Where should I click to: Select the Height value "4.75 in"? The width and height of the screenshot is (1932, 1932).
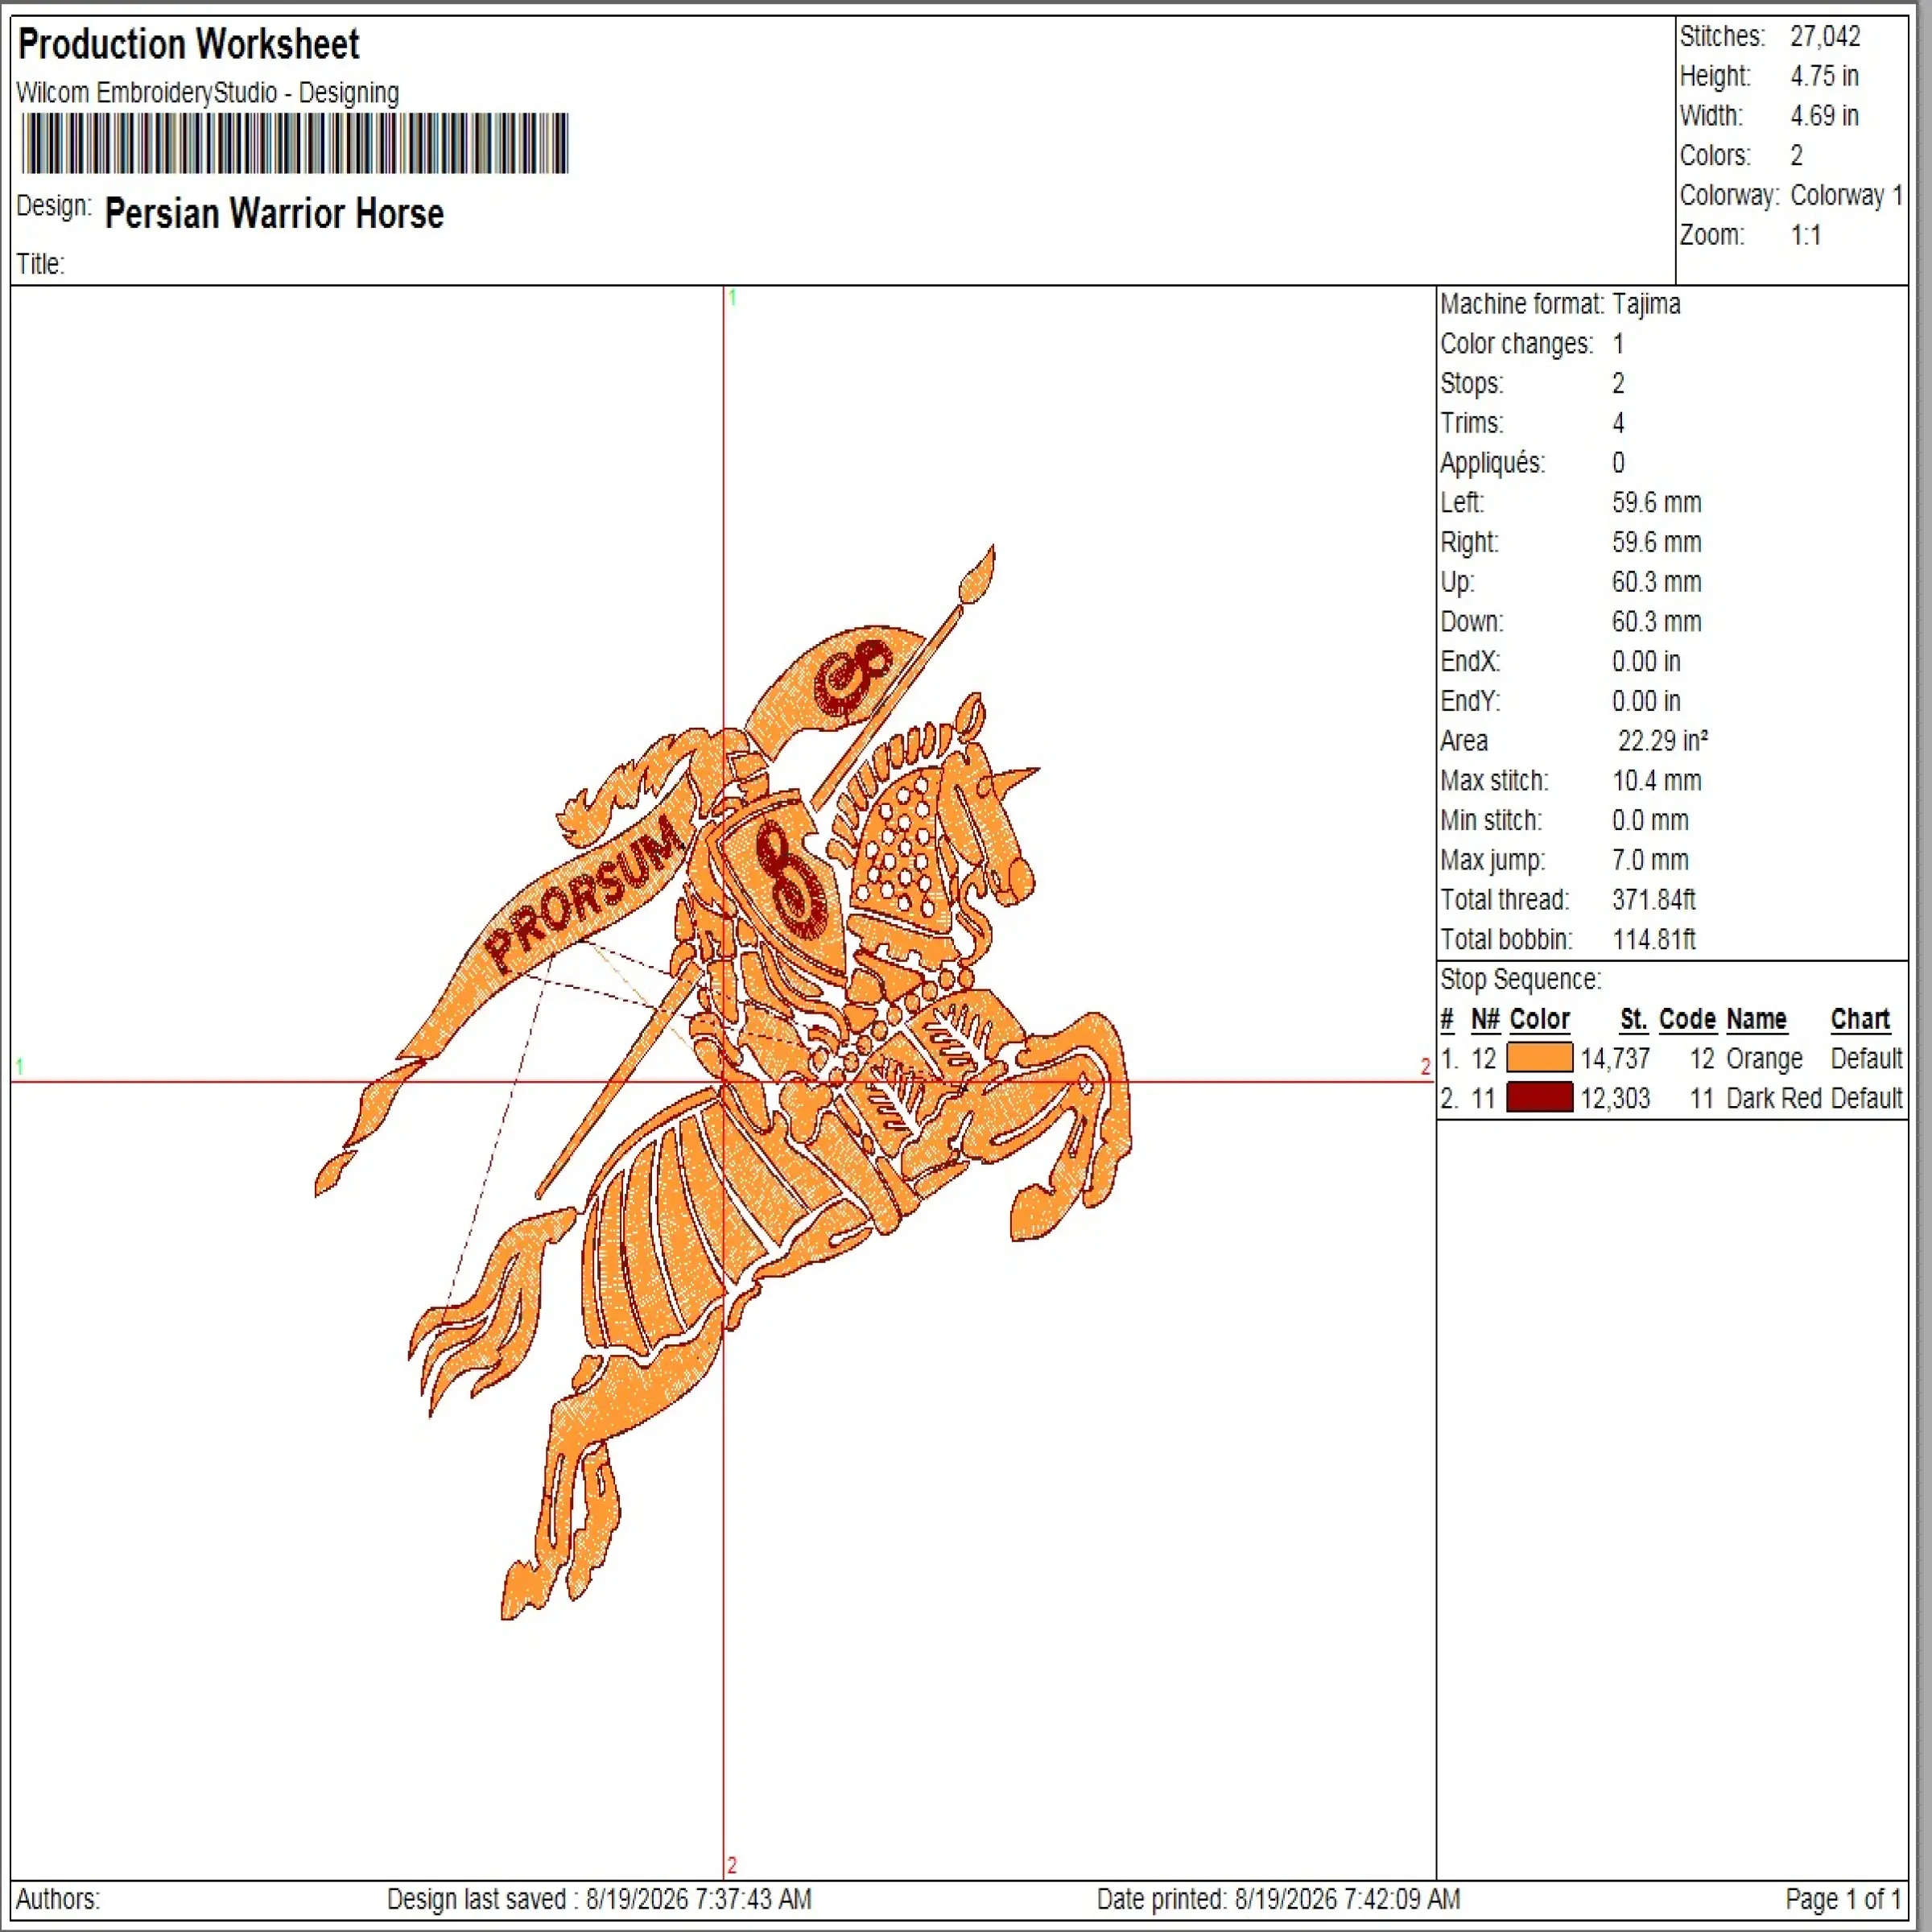point(1824,76)
